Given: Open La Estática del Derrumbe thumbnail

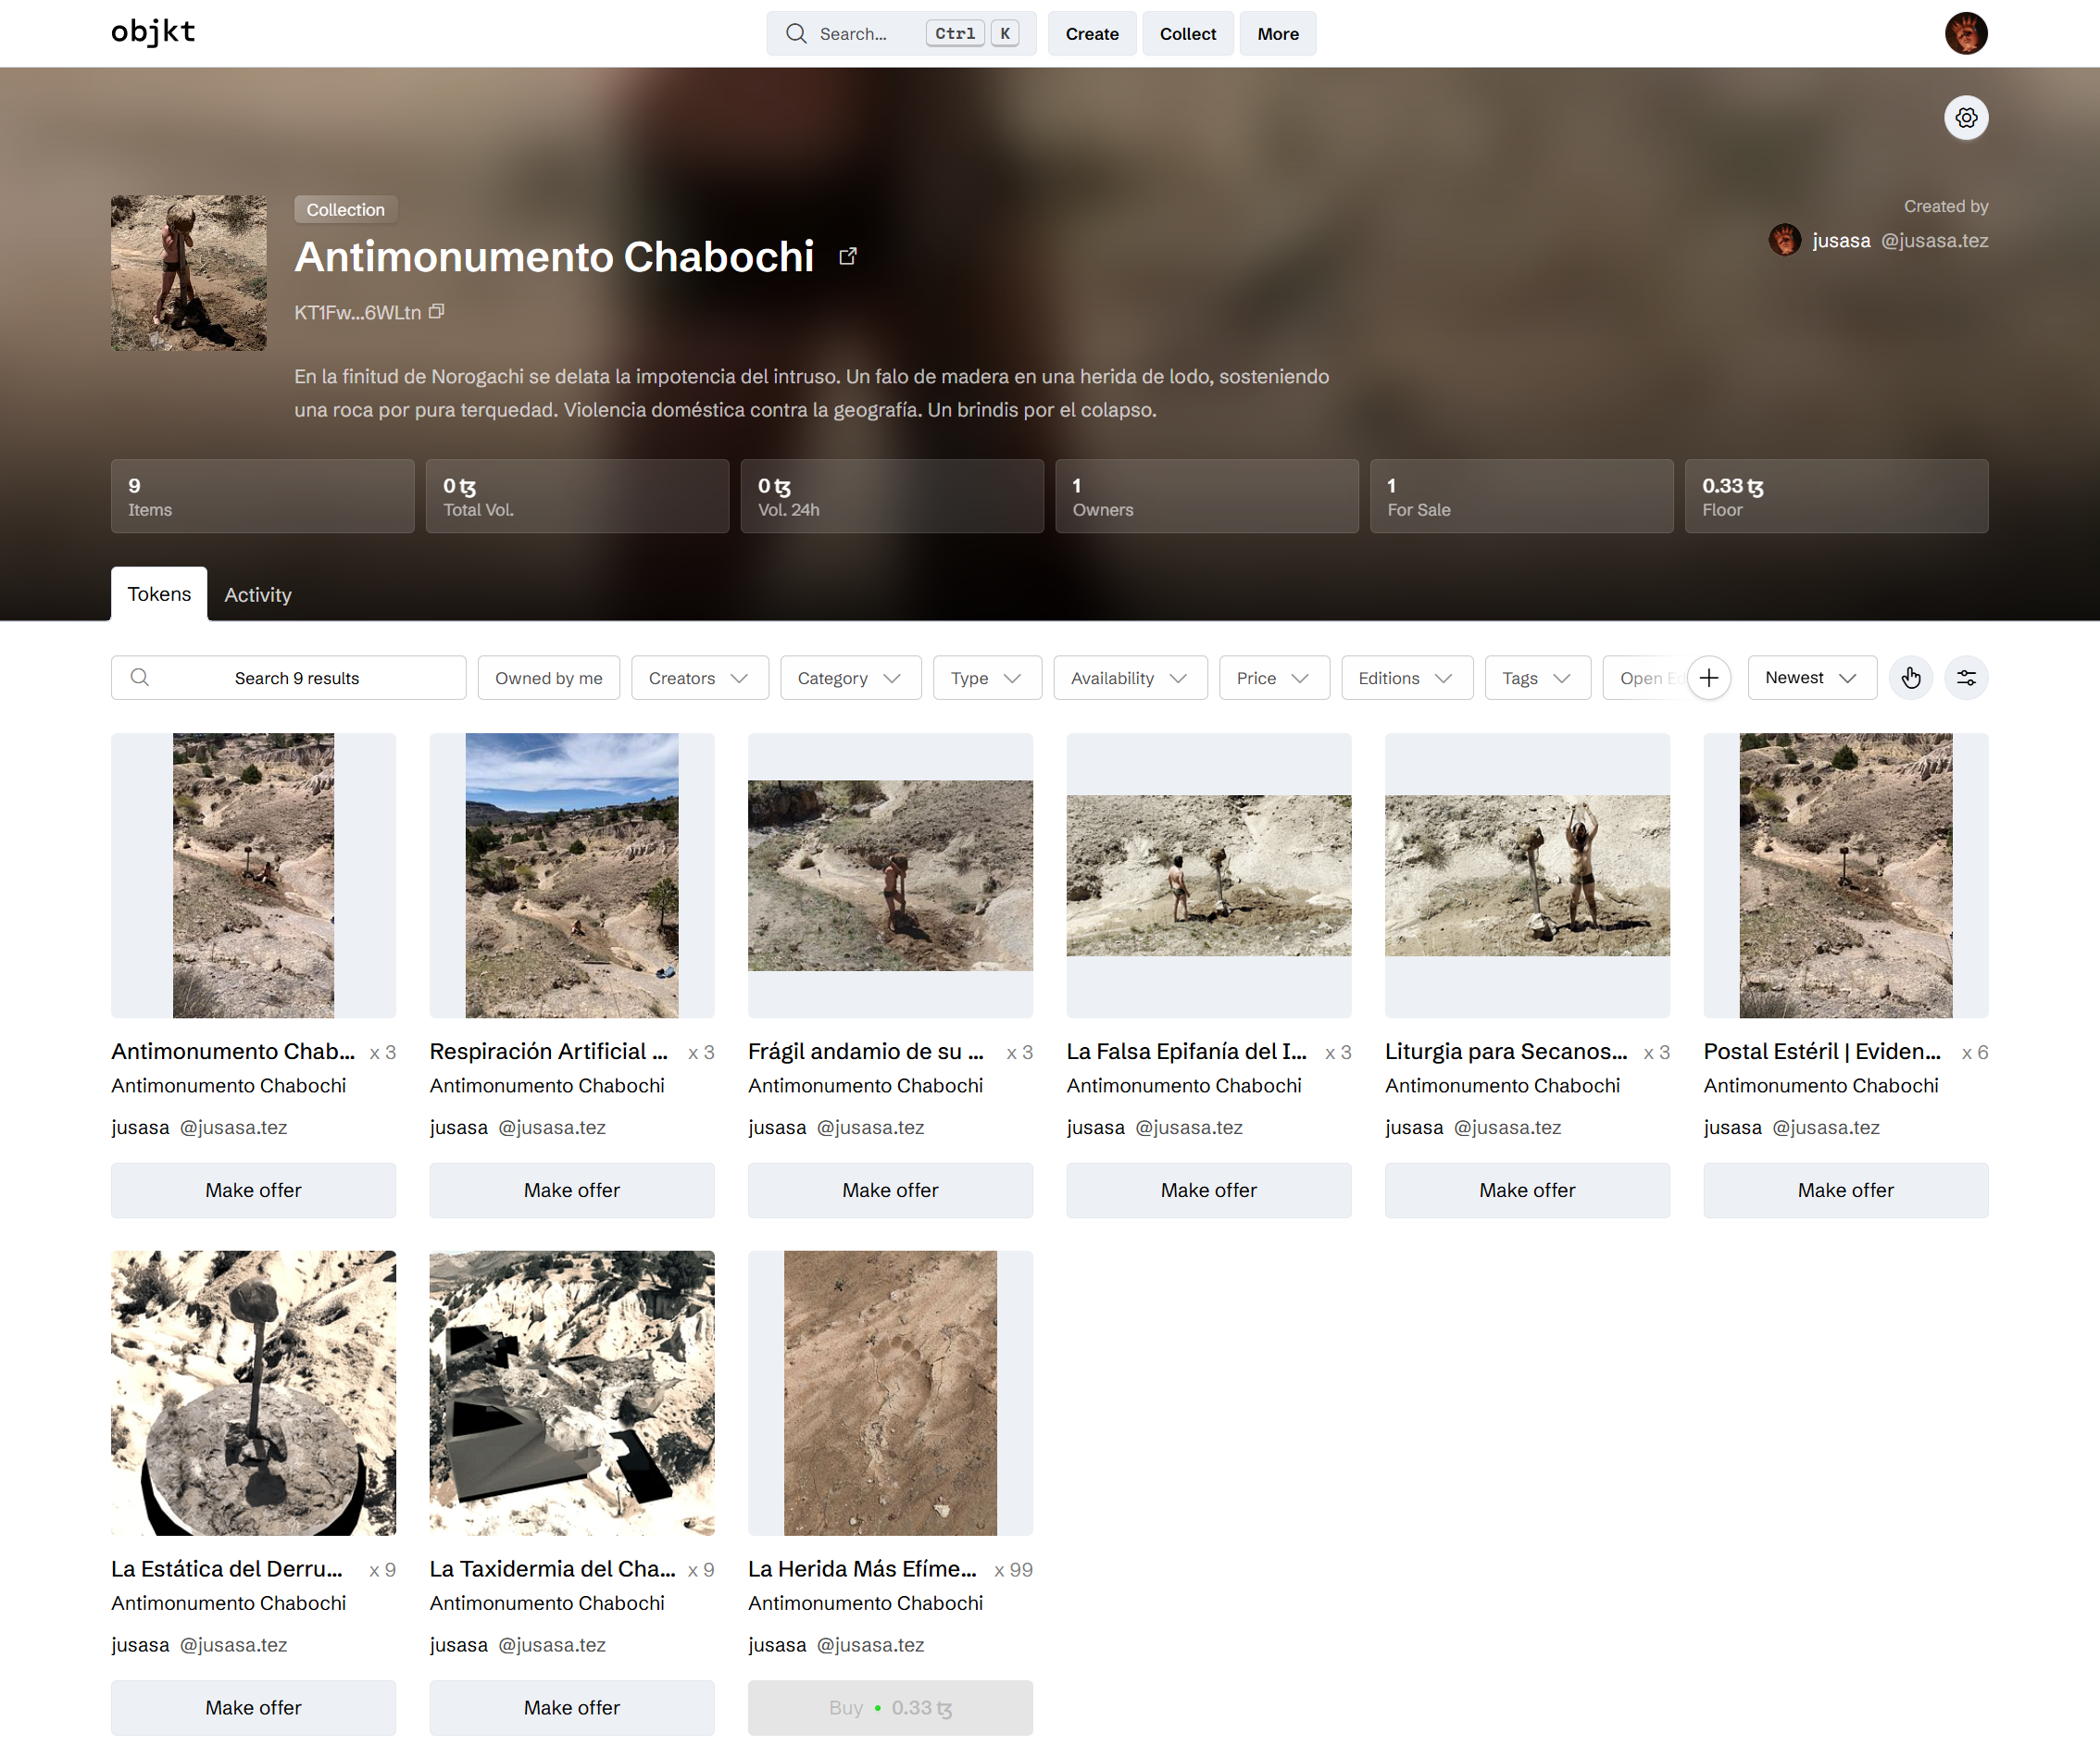Looking at the screenshot, I should 253,1393.
